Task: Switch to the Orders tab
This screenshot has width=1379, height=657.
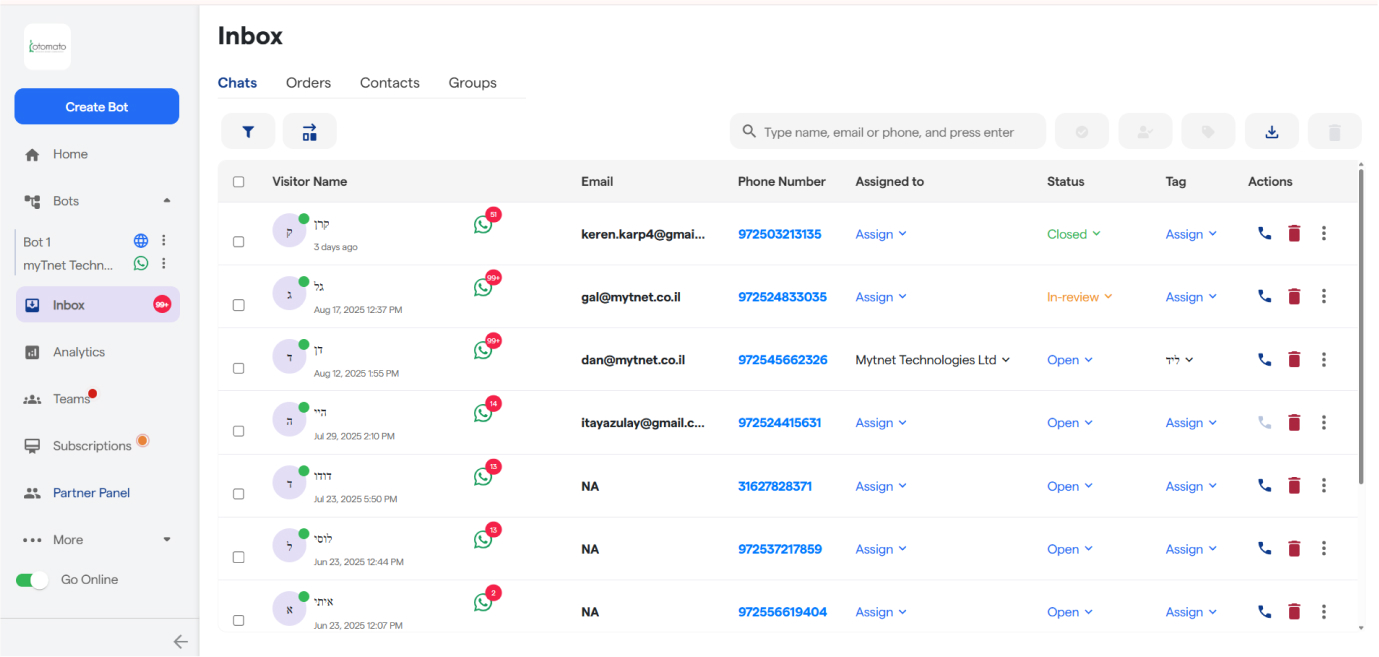Action: tap(308, 83)
